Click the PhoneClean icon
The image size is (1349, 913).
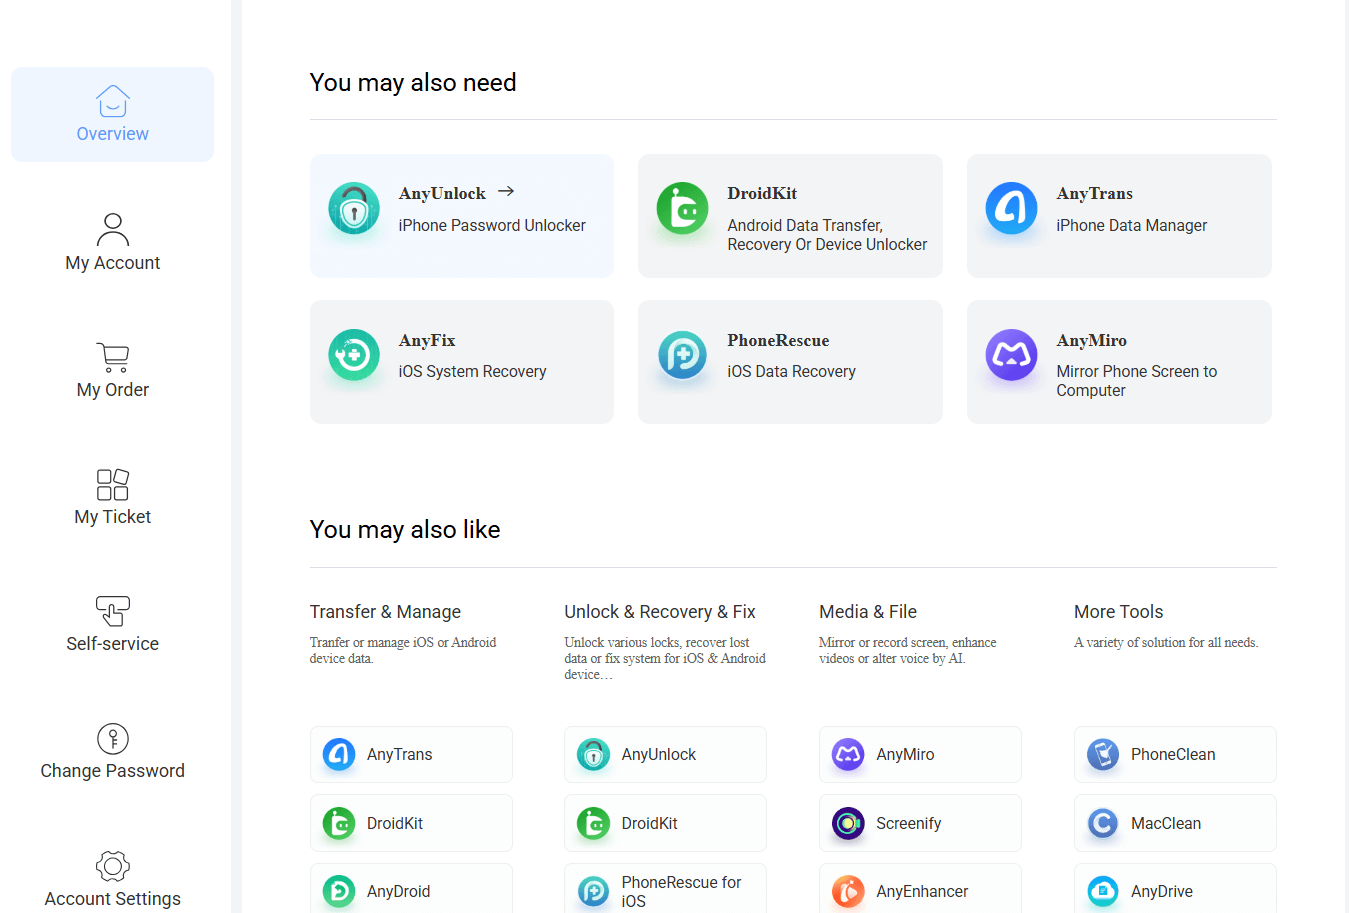pyautogui.click(x=1103, y=754)
